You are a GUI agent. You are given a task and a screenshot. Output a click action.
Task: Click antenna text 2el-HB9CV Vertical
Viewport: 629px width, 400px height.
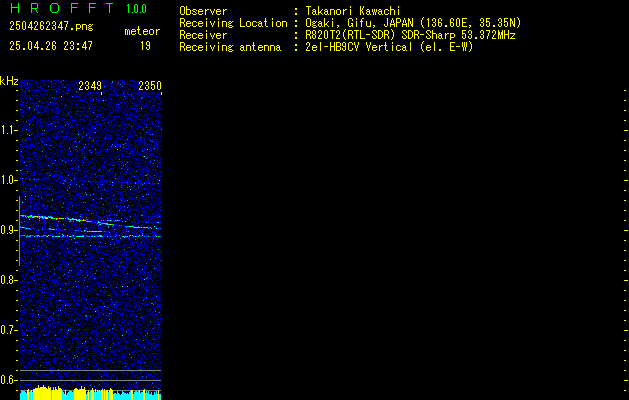click(x=359, y=47)
